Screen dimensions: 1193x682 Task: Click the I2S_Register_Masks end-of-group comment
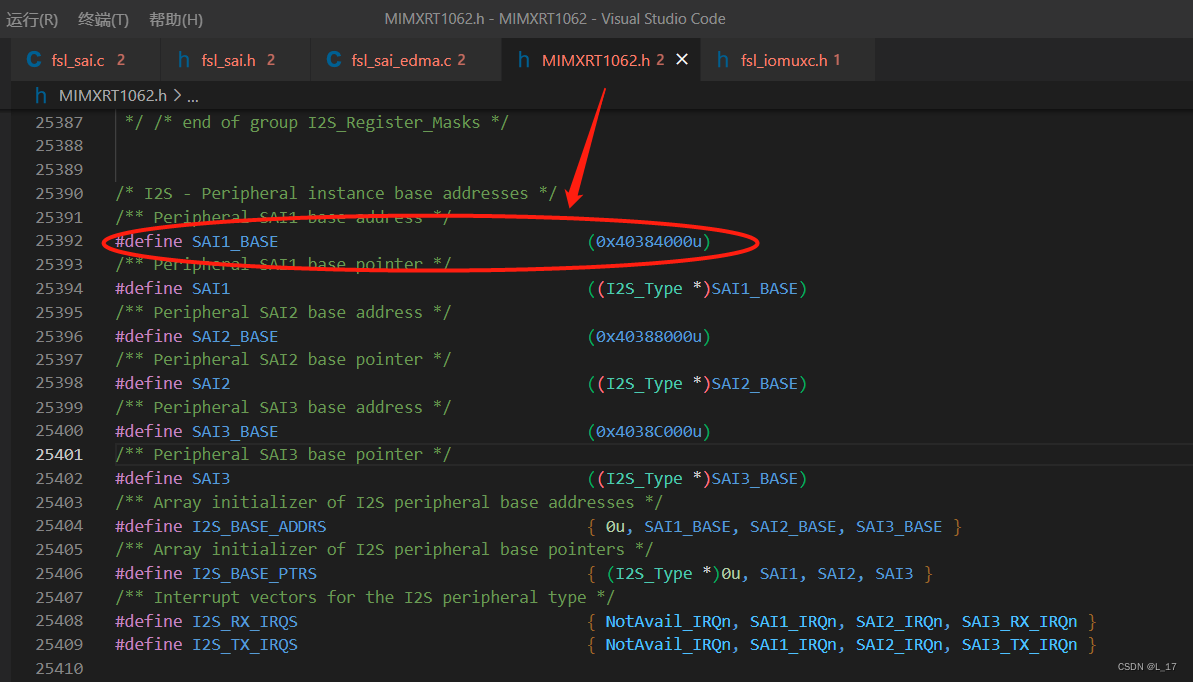[x=317, y=123]
